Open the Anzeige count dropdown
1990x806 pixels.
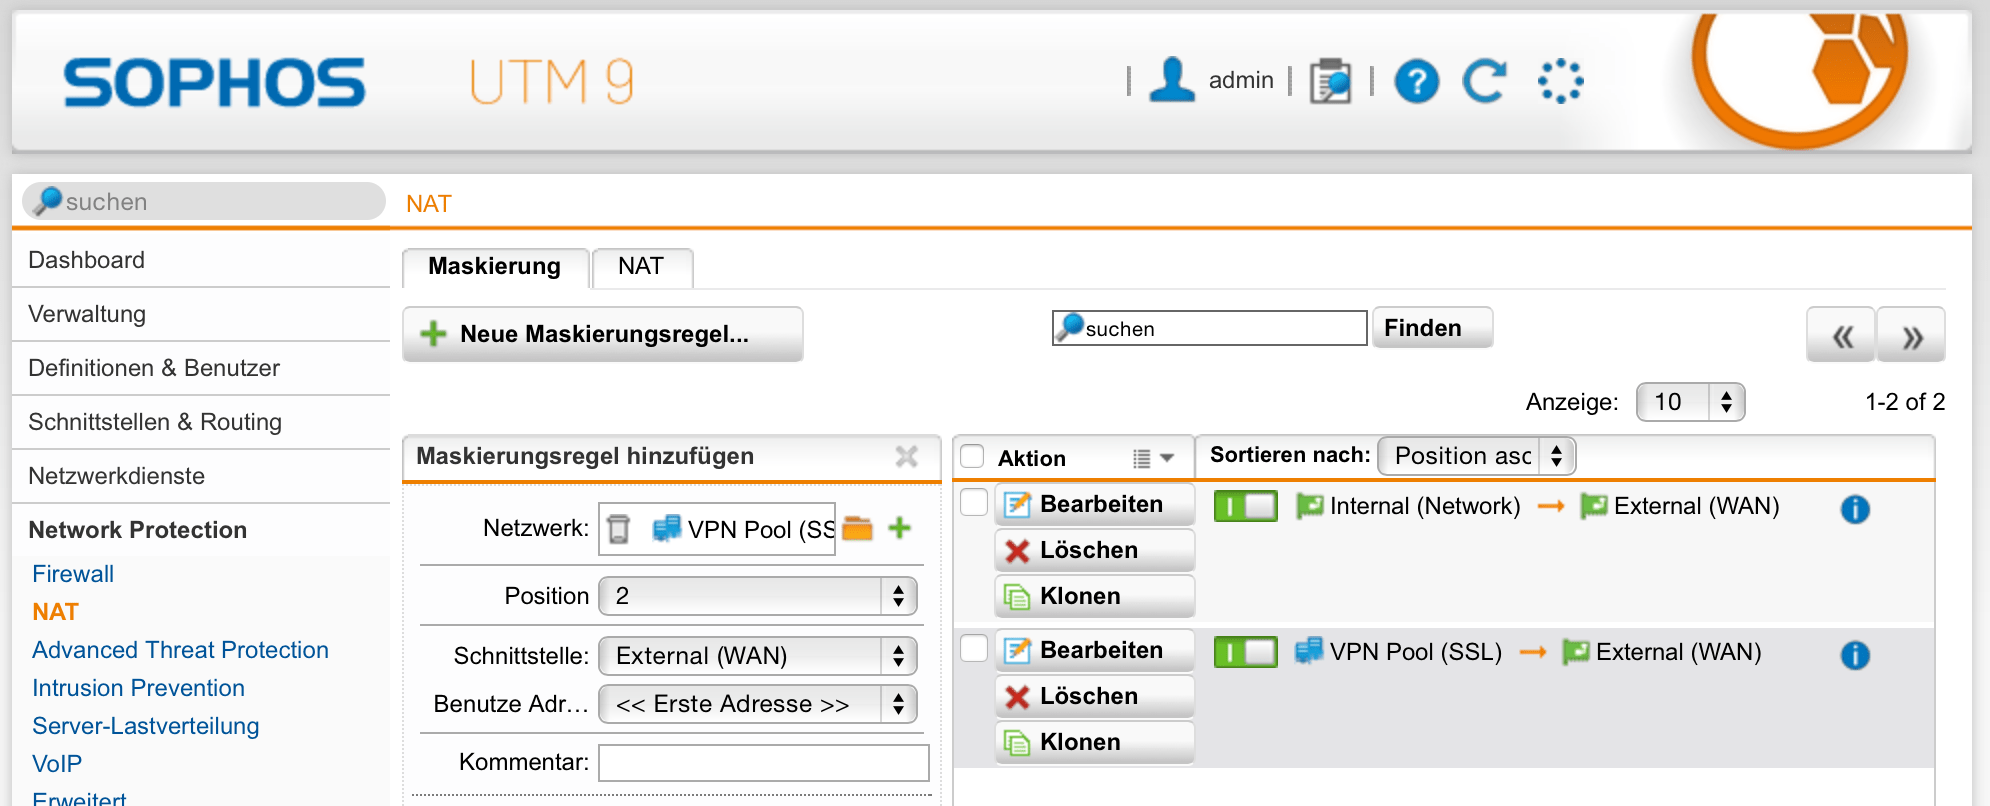[x=1690, y=402]
